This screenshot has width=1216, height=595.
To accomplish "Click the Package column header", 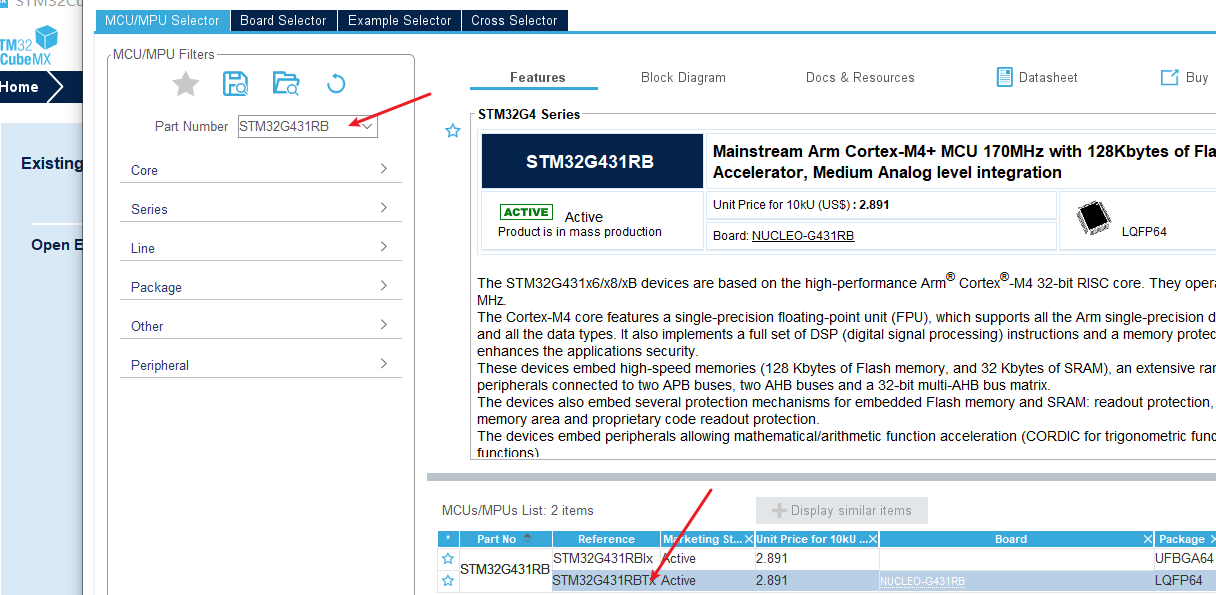I will click(1182, 539).
